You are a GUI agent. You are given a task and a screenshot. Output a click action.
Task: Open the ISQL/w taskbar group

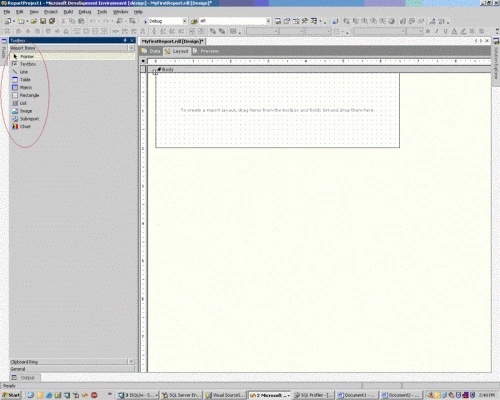click(x=137, y=395)
